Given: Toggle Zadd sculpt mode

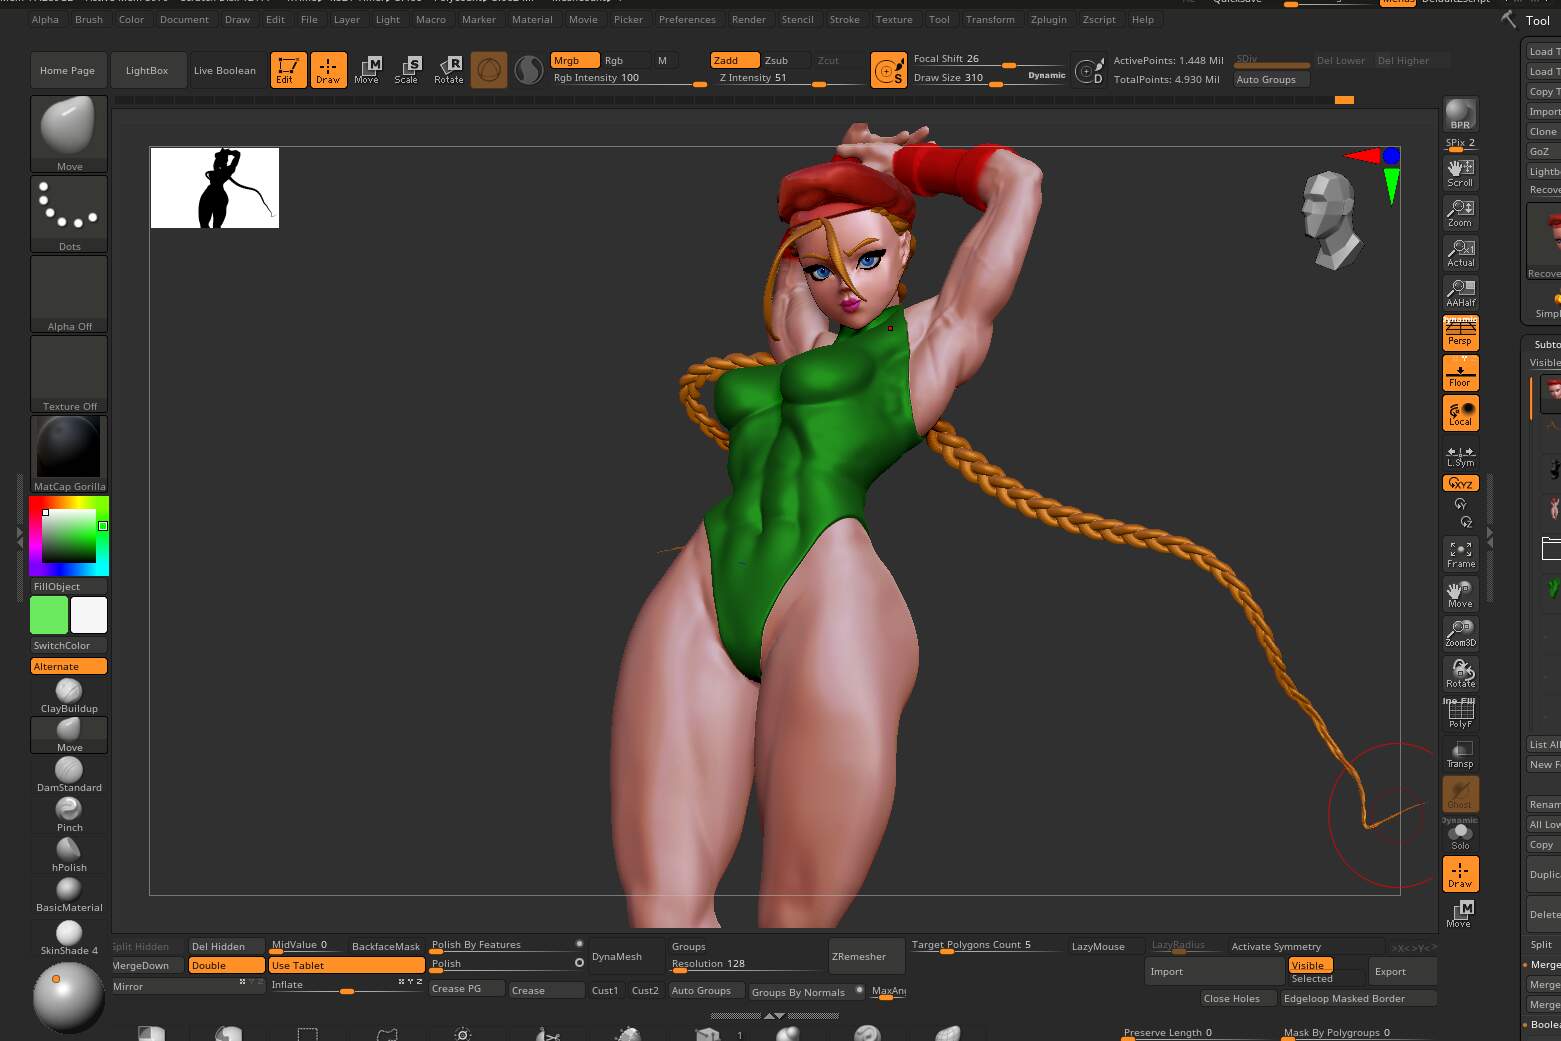Looking at the screenshot, I should (735, 60).
